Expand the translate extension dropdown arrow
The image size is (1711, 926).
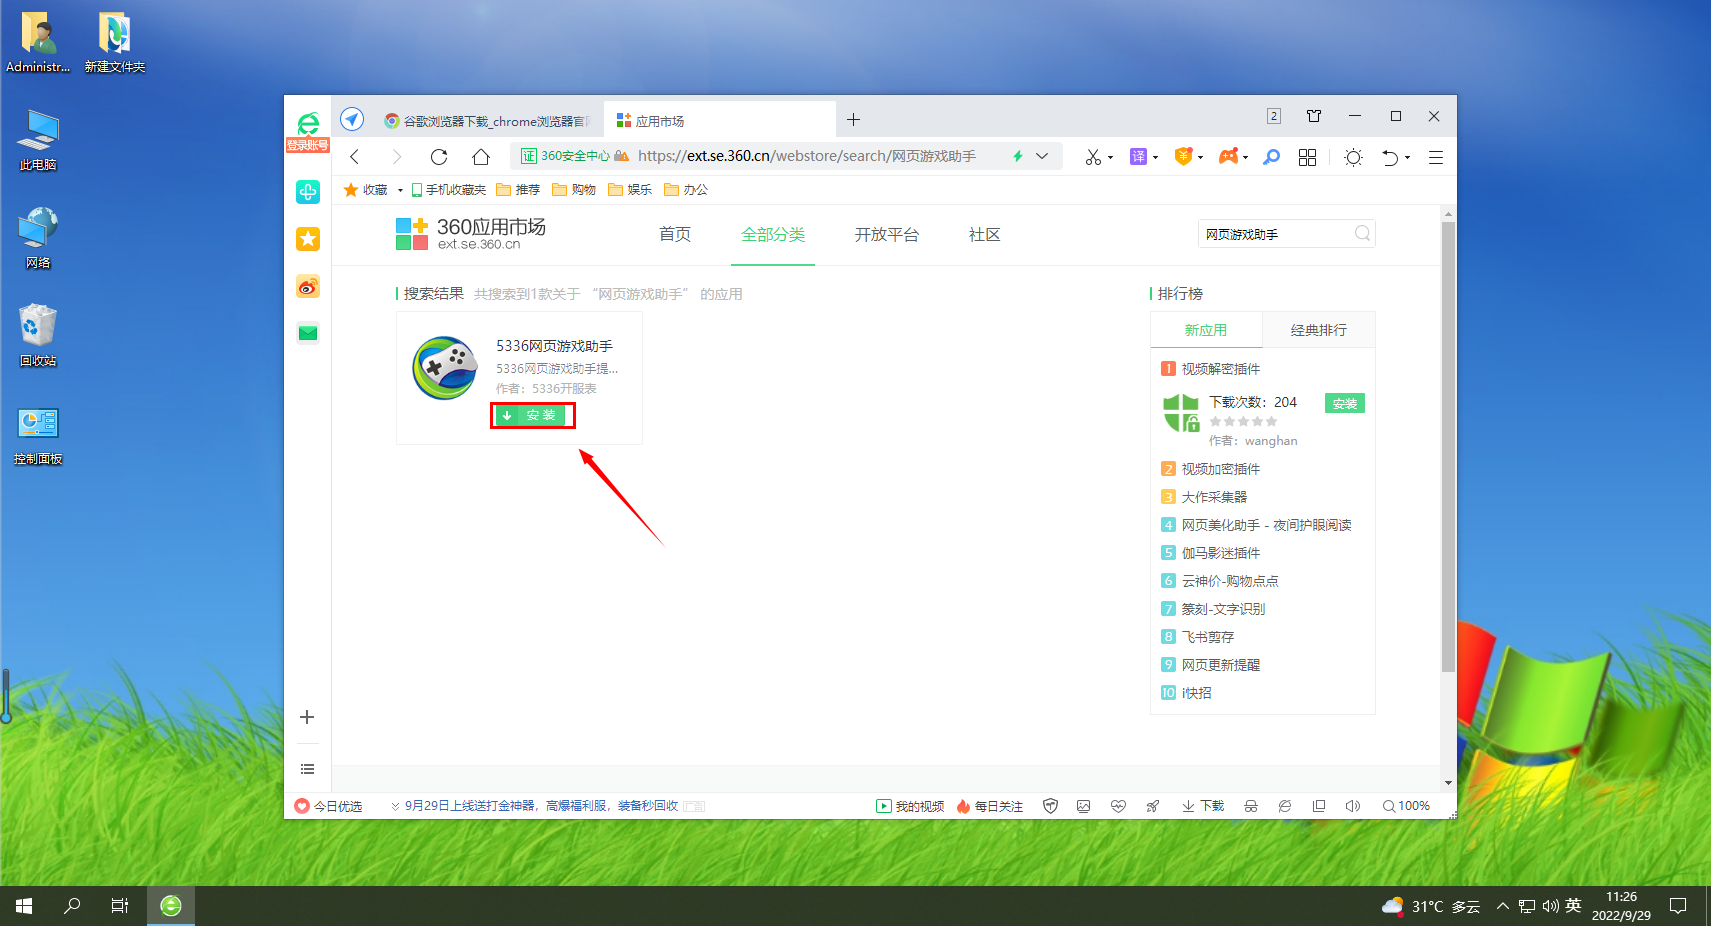[x=1155, y=158]
